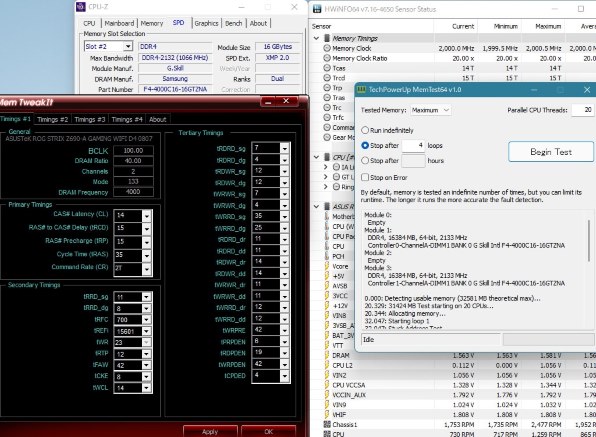Open the Command Rate (CR) dropdown
Screen dimensions: 596x437
coord(147,269)
